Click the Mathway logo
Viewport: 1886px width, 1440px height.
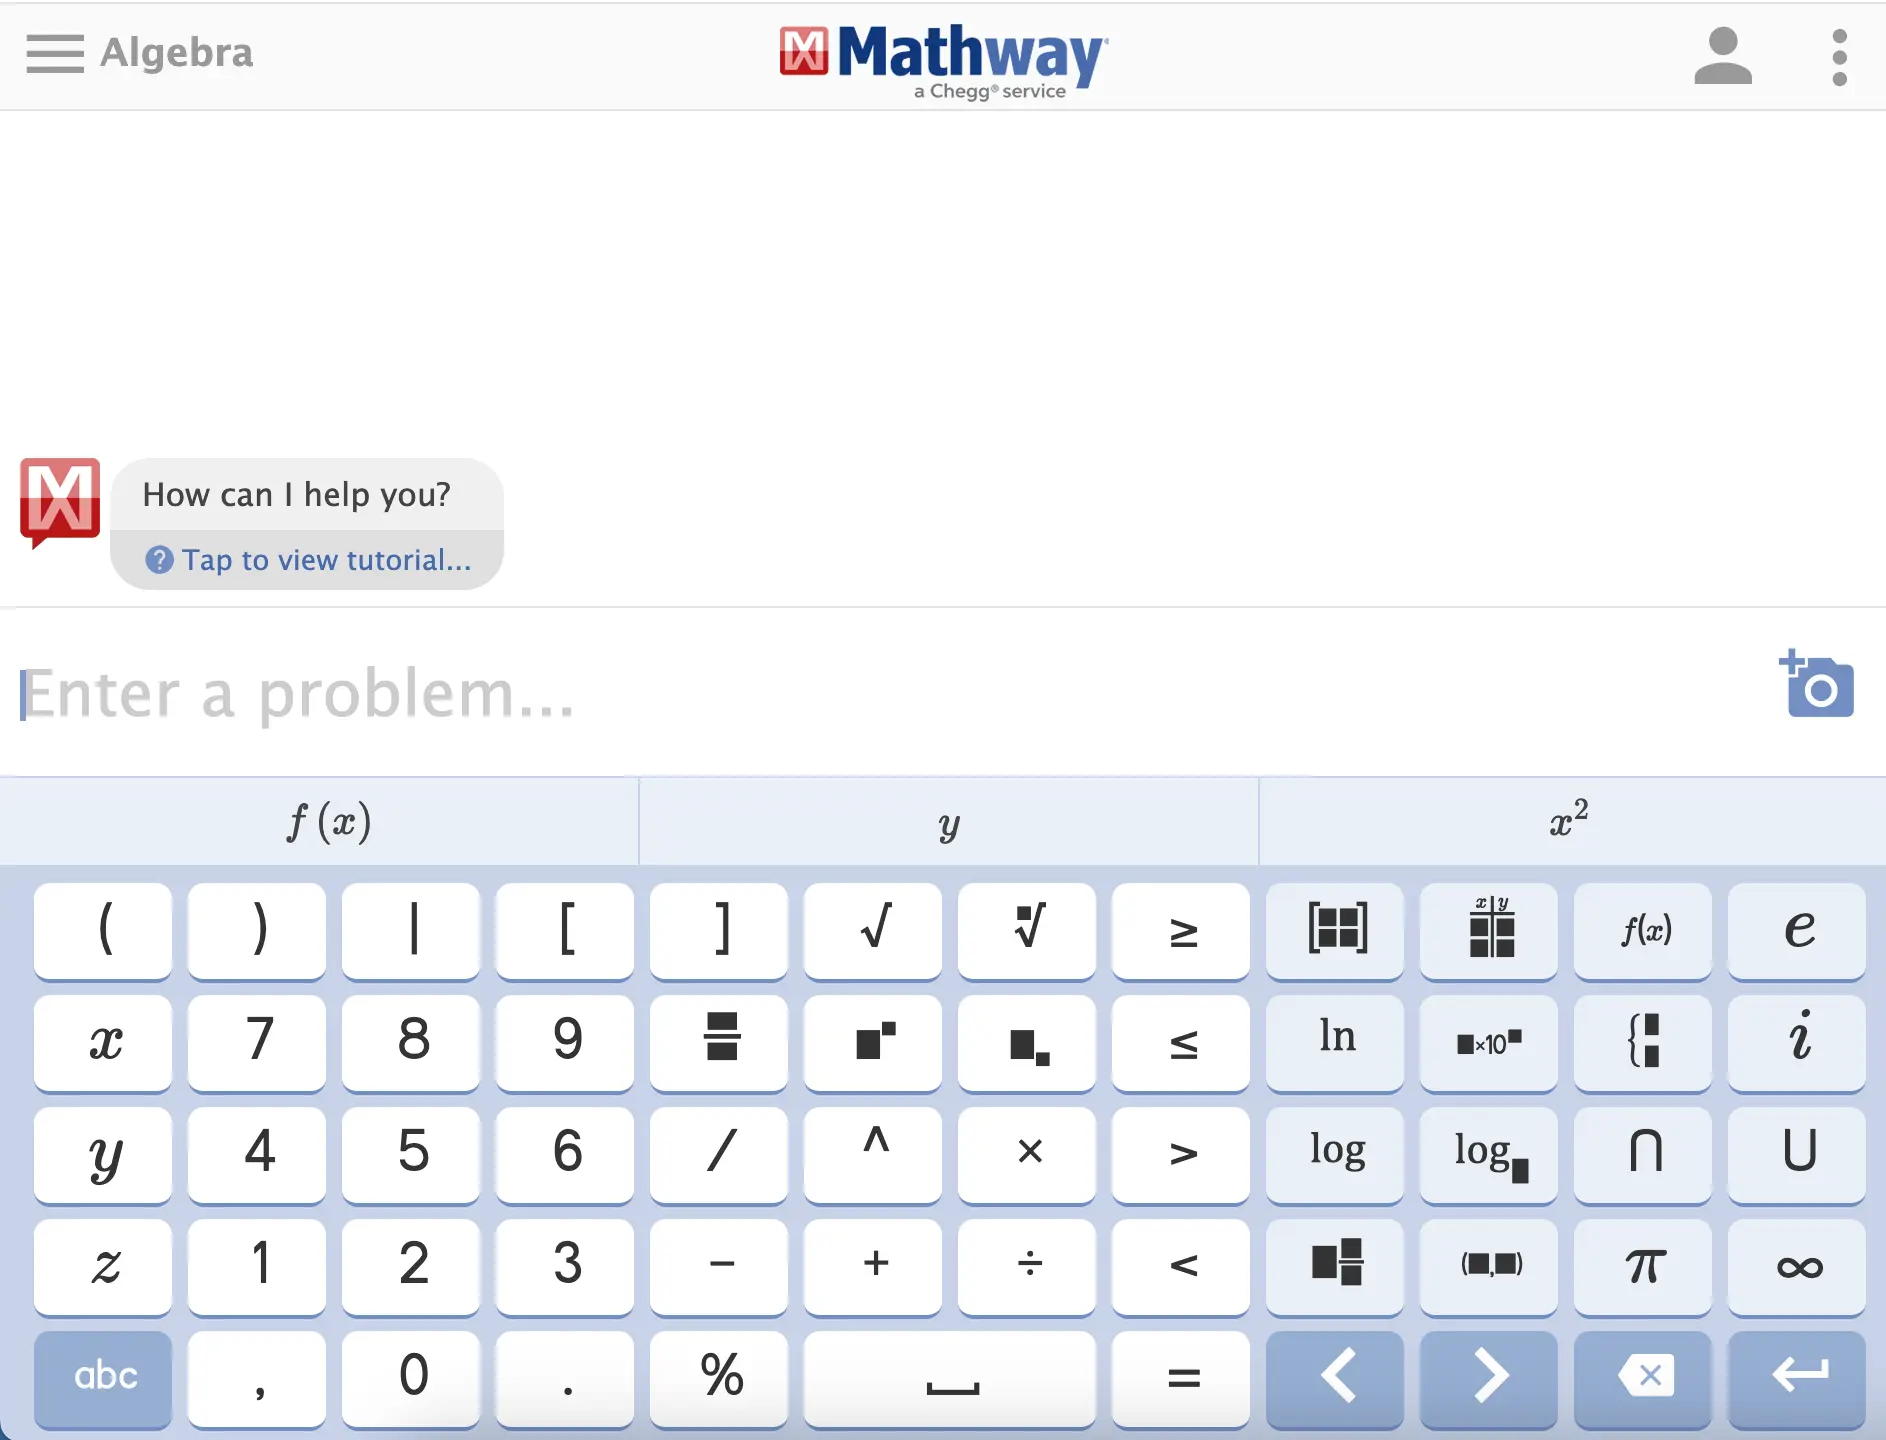[x=943, y=60]
